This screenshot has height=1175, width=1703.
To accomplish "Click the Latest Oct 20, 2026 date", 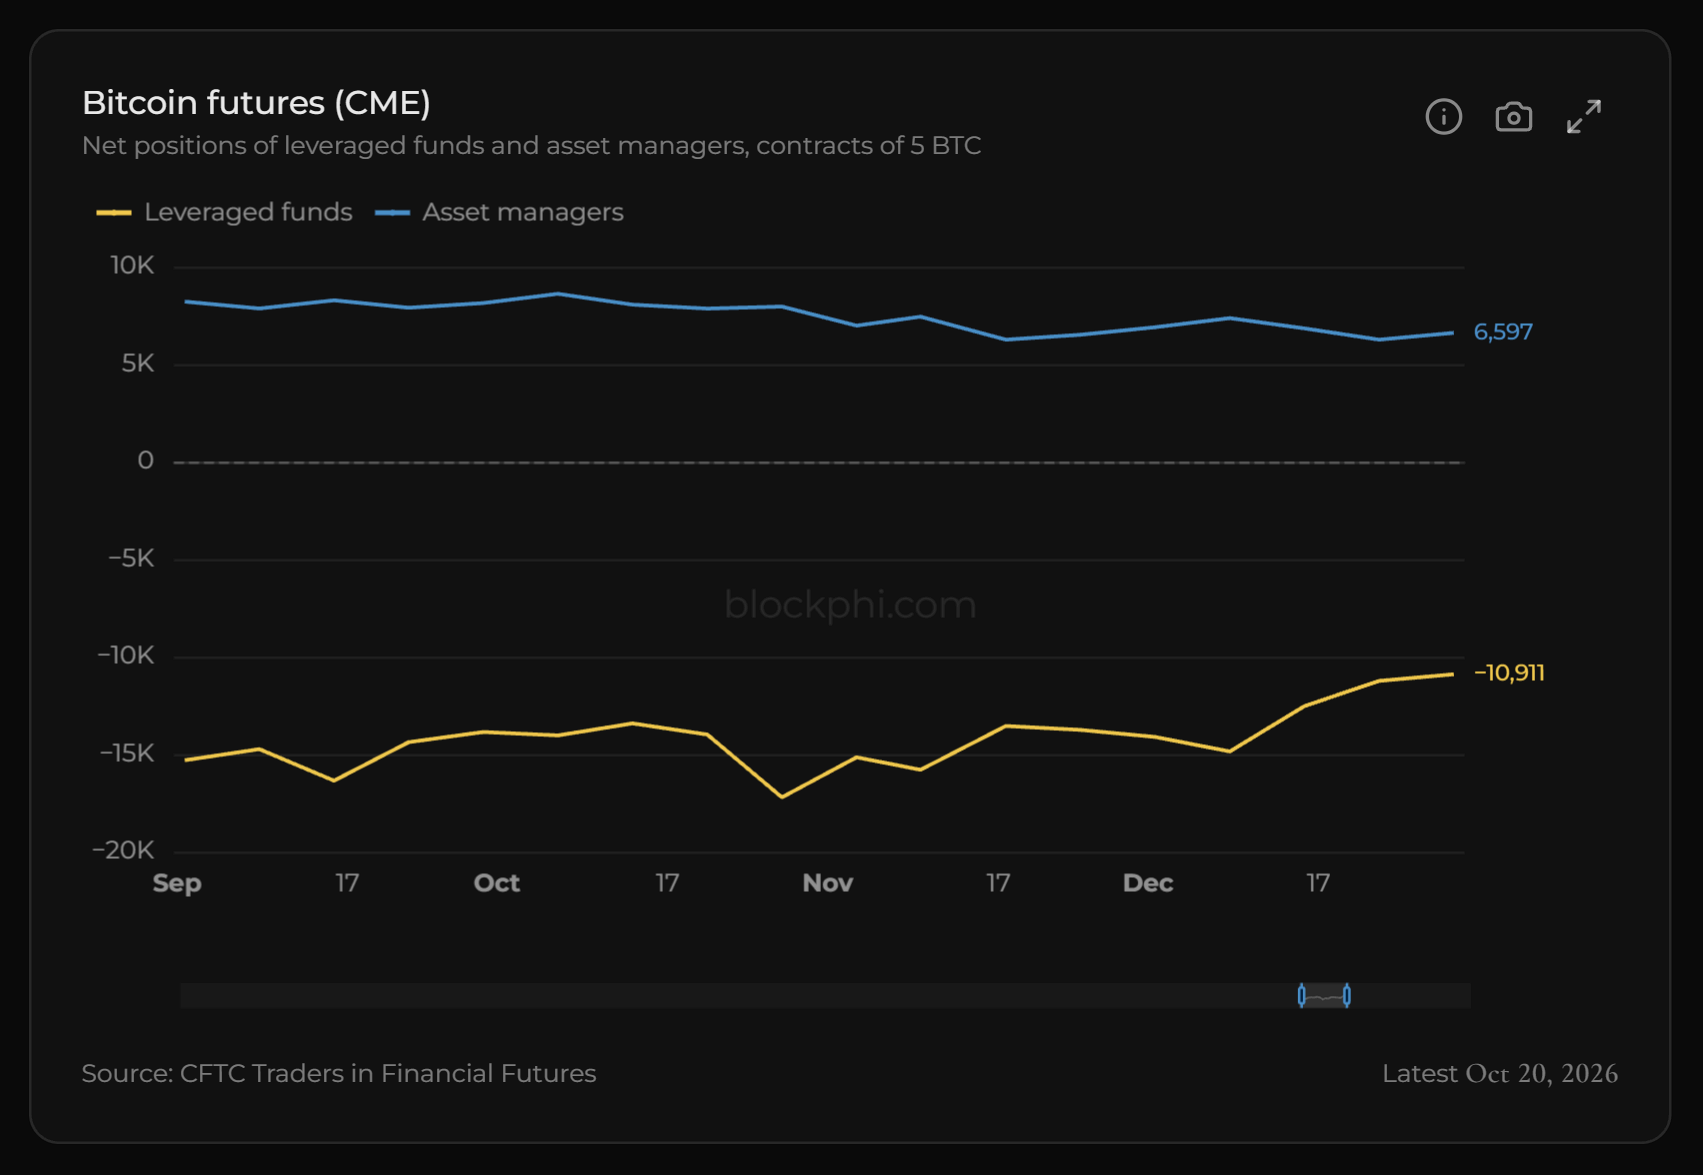I will tap(1500, 1074).
